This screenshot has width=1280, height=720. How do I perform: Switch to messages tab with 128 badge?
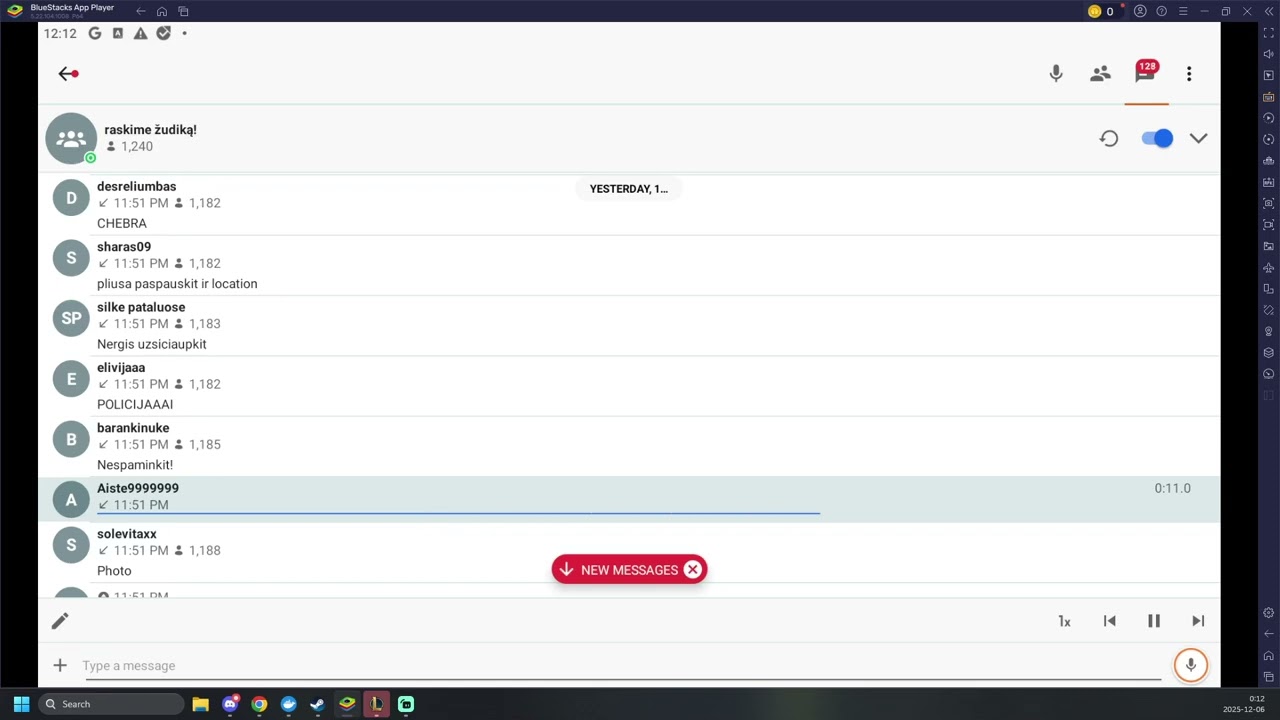click(x=1145, y=73)
